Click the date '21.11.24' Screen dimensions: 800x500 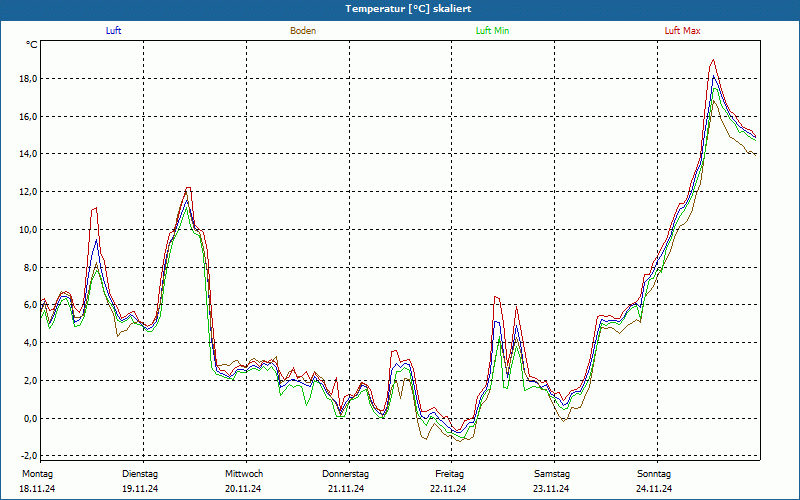(346, 489)
